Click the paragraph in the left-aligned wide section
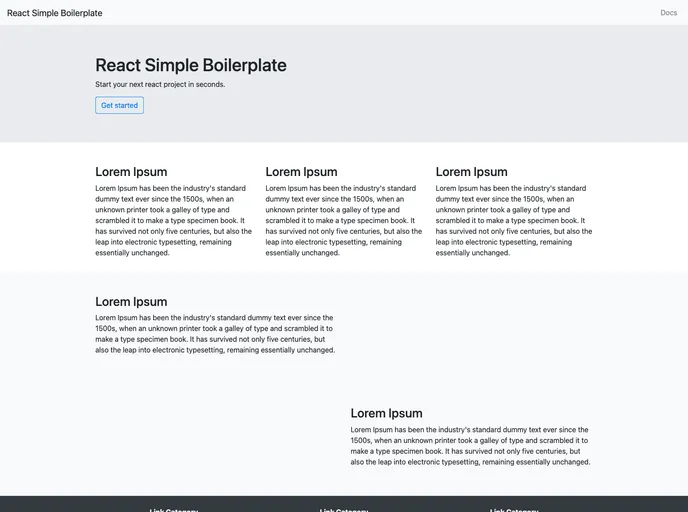The width and height of the screenshot is (688, 512). point(215,334)
